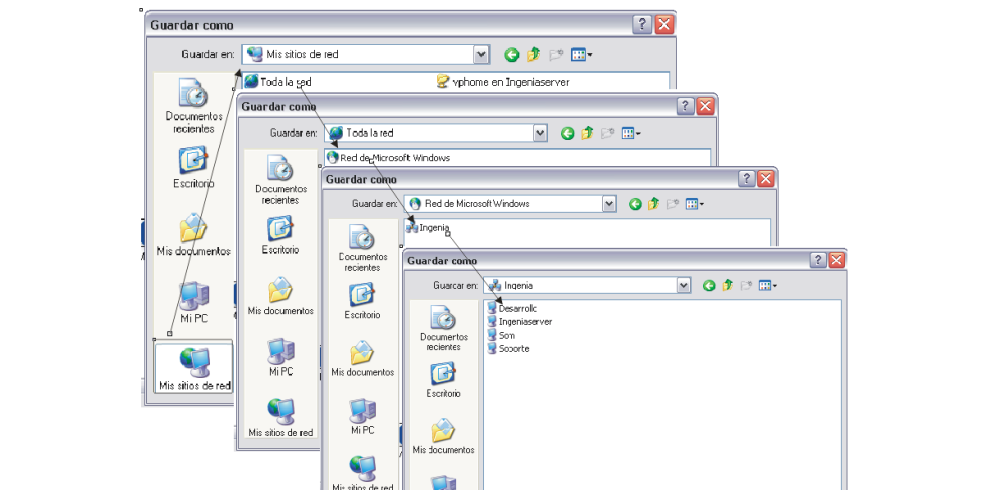Select Mi PC in Red de Microsoft Windows window
This screenshot has width=991, height=490.
(x=362, y=415)
